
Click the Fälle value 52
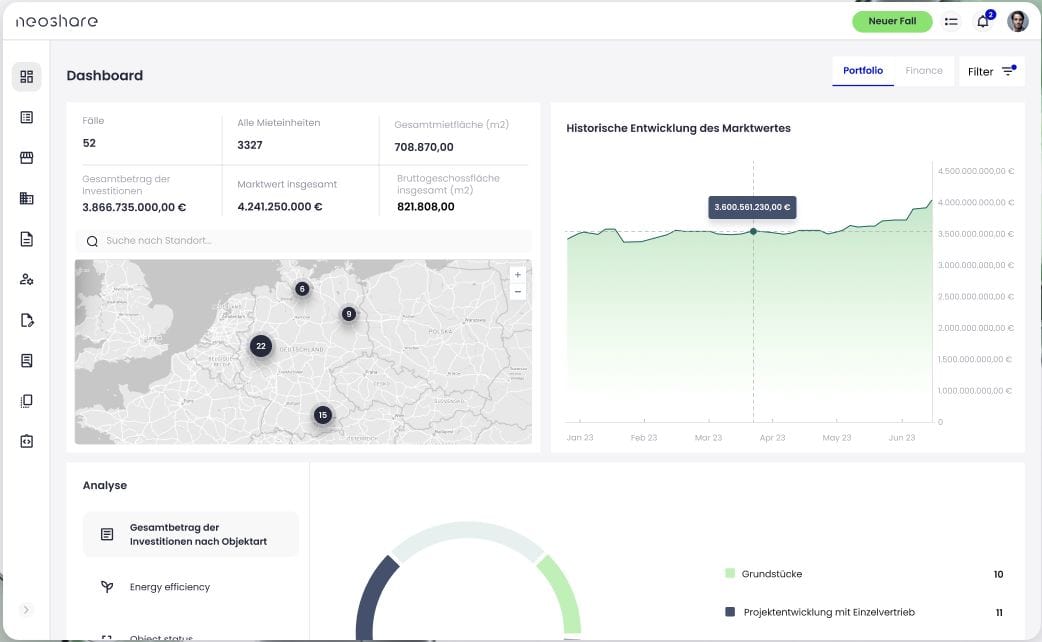pyautogui.click(x=89, y=144)
